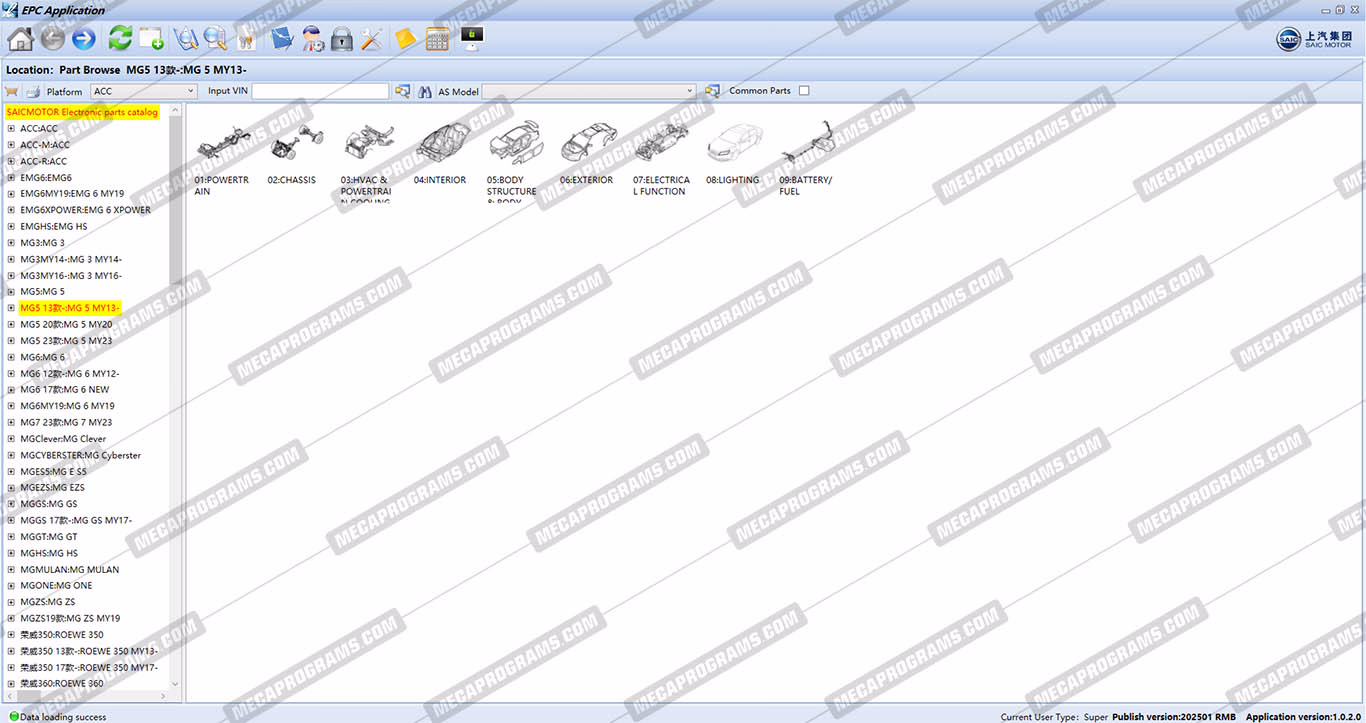1366x723 pixels.
Task: Go to the Home screen icon
Action: [x=20, y=39]
